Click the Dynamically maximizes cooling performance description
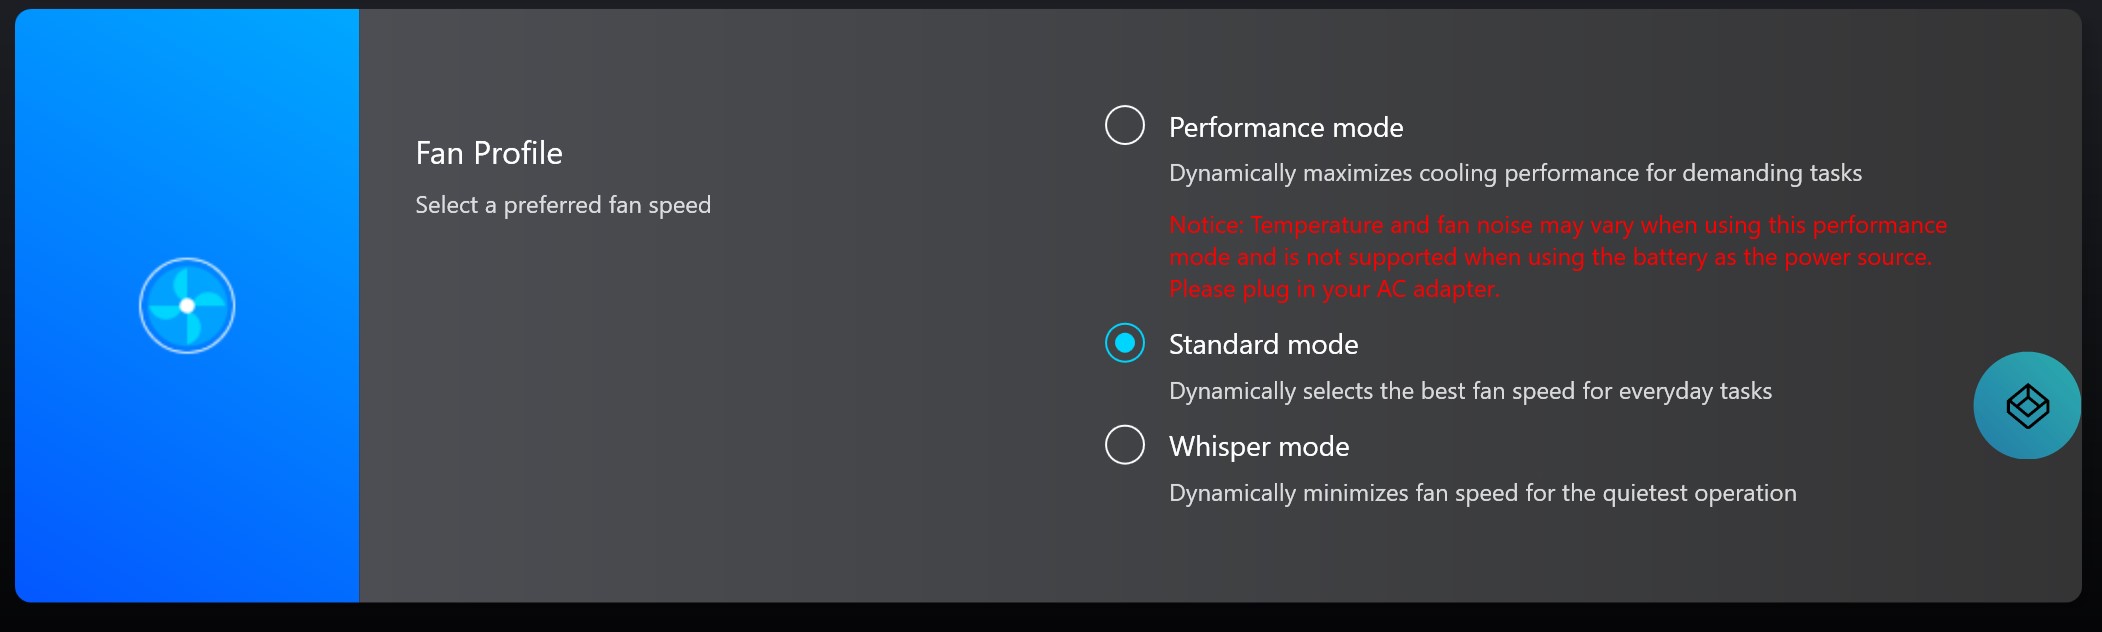The height and width of the screenshot is (632, 2102). coord(1515,173)
